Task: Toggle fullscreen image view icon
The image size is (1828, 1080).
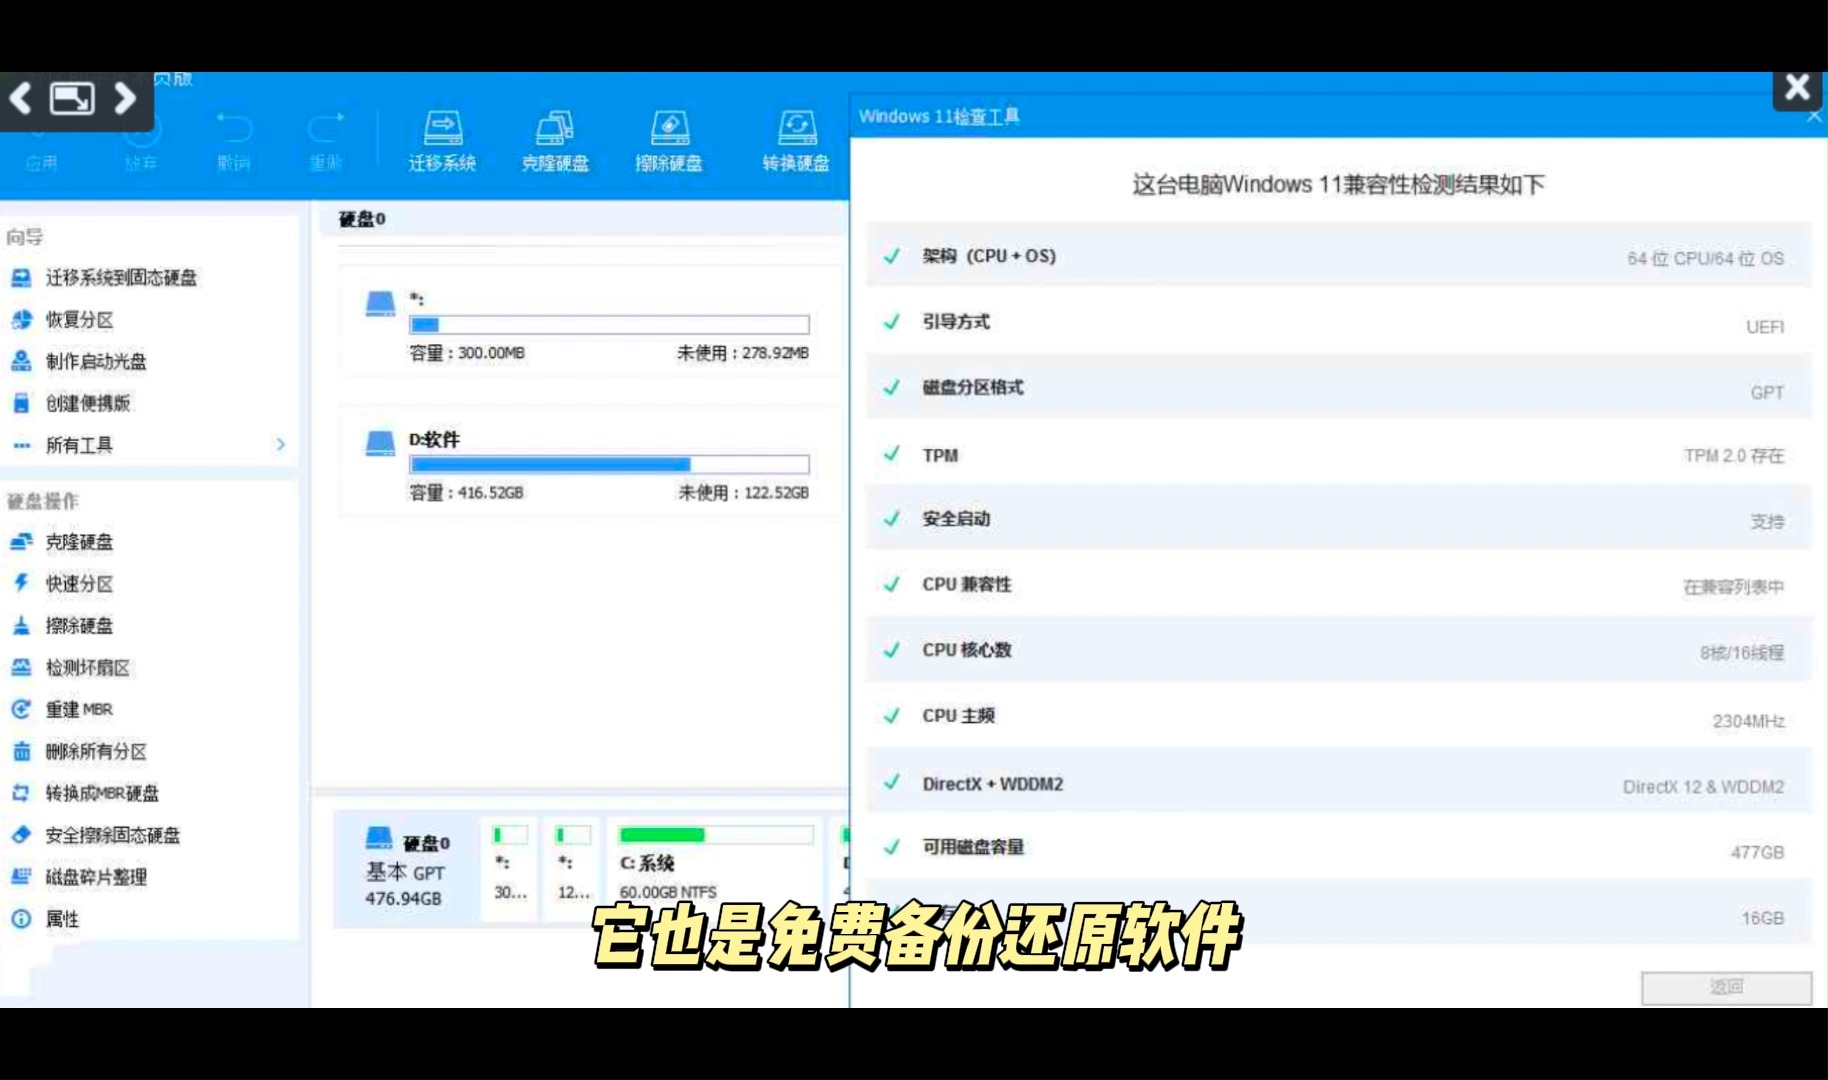Action: click(x=72, y=98)
